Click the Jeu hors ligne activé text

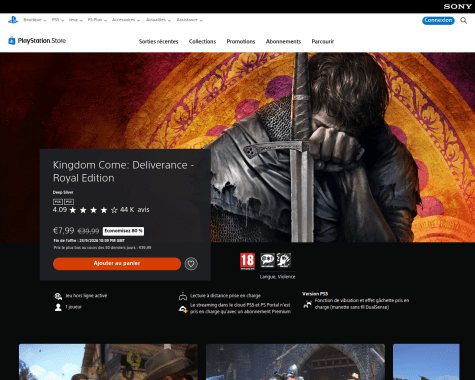coord(86,296)
